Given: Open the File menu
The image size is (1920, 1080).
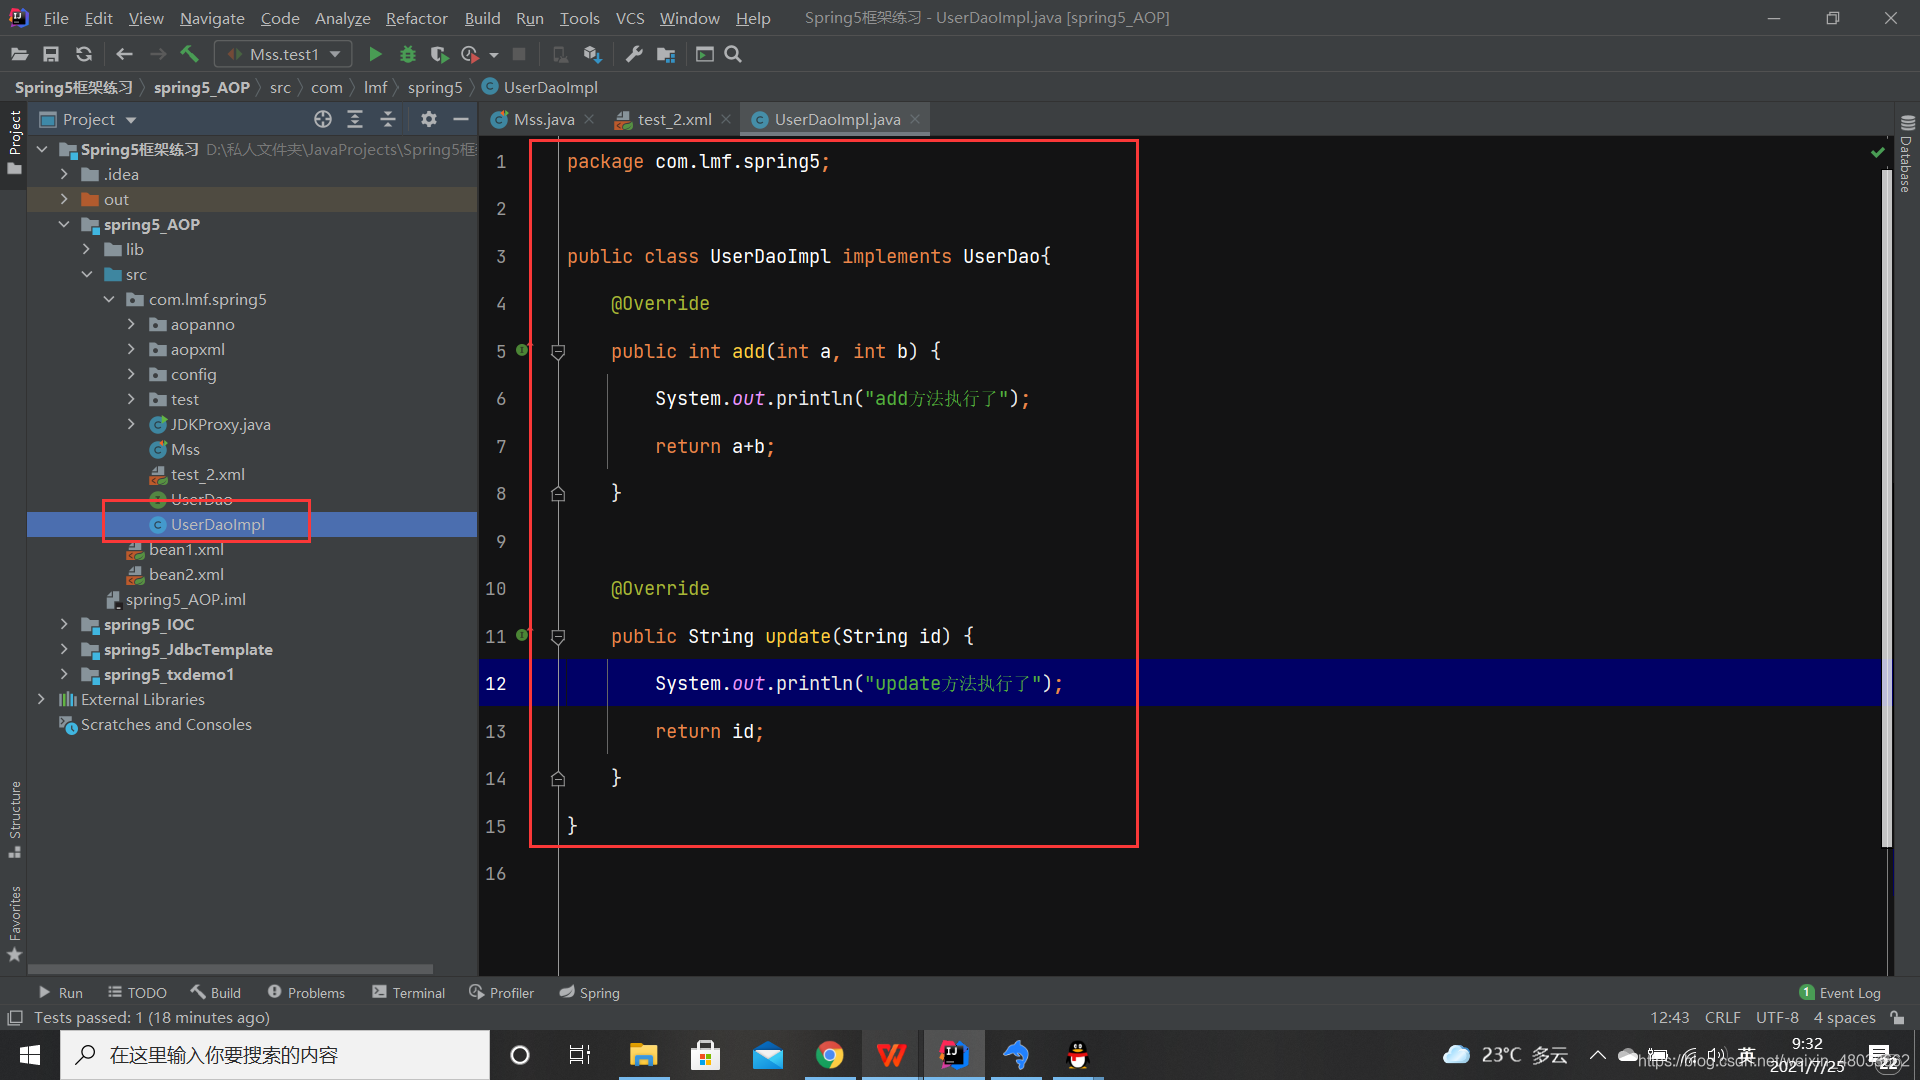Looking at the screenshot, I should tap(56, 18).
